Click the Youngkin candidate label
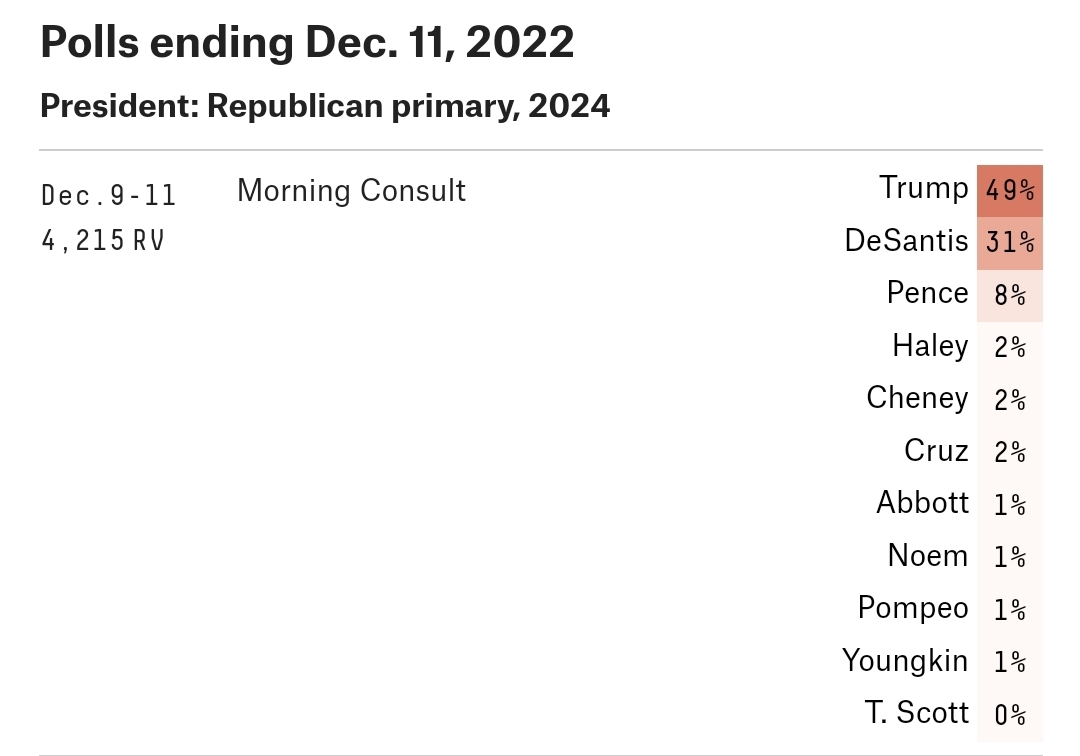1080x756 pixels. click(904, 661)
